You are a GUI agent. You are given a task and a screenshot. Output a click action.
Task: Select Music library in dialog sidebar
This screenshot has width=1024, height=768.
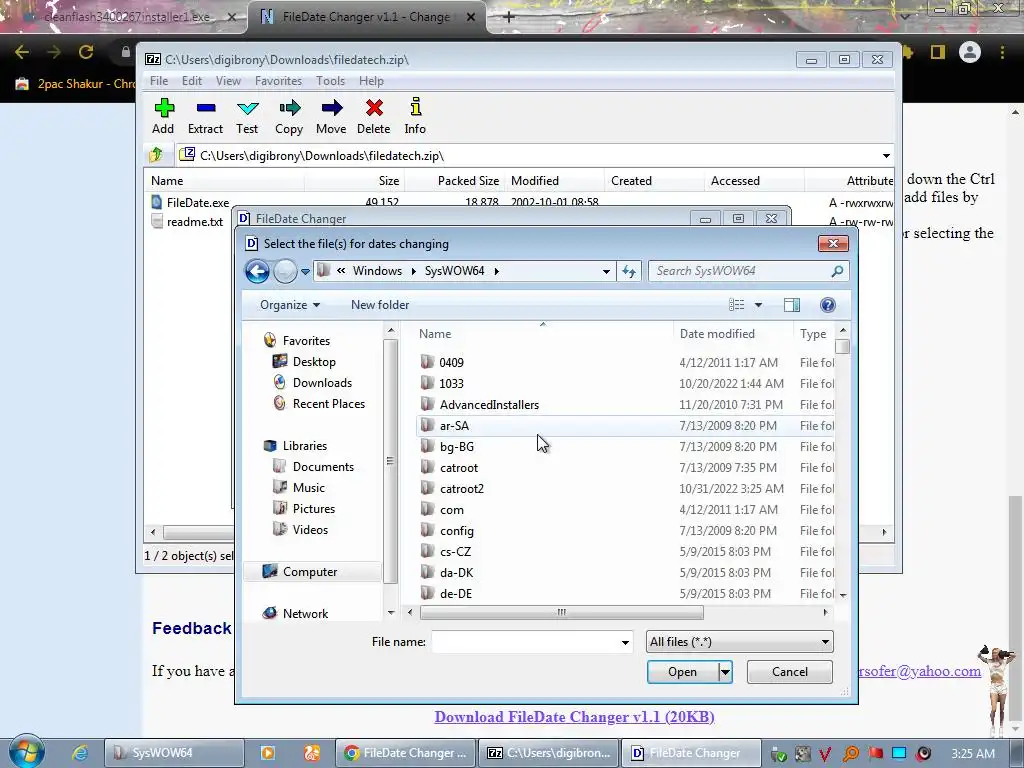pyautogui.click(x=308, y=488)
